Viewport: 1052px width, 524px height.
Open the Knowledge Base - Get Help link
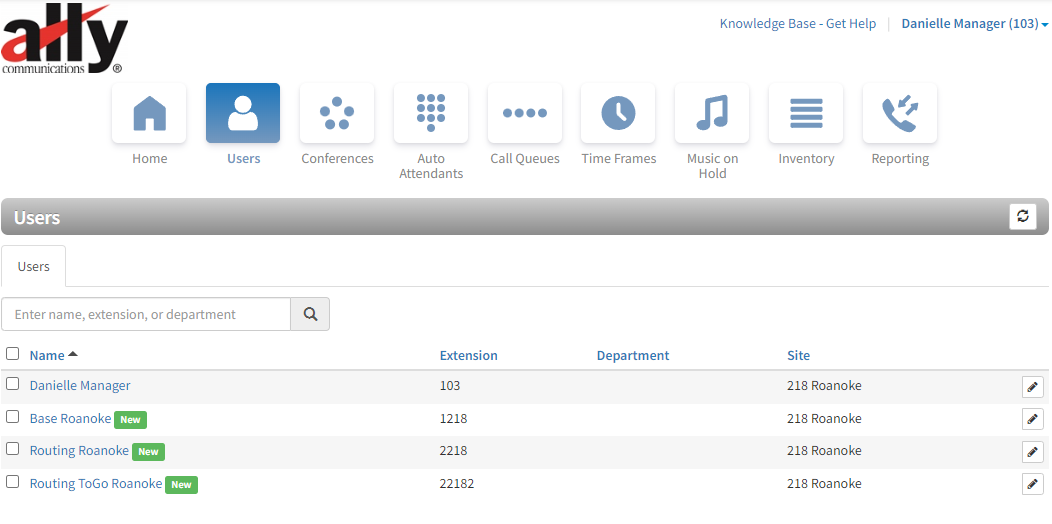tap(797, 24)
